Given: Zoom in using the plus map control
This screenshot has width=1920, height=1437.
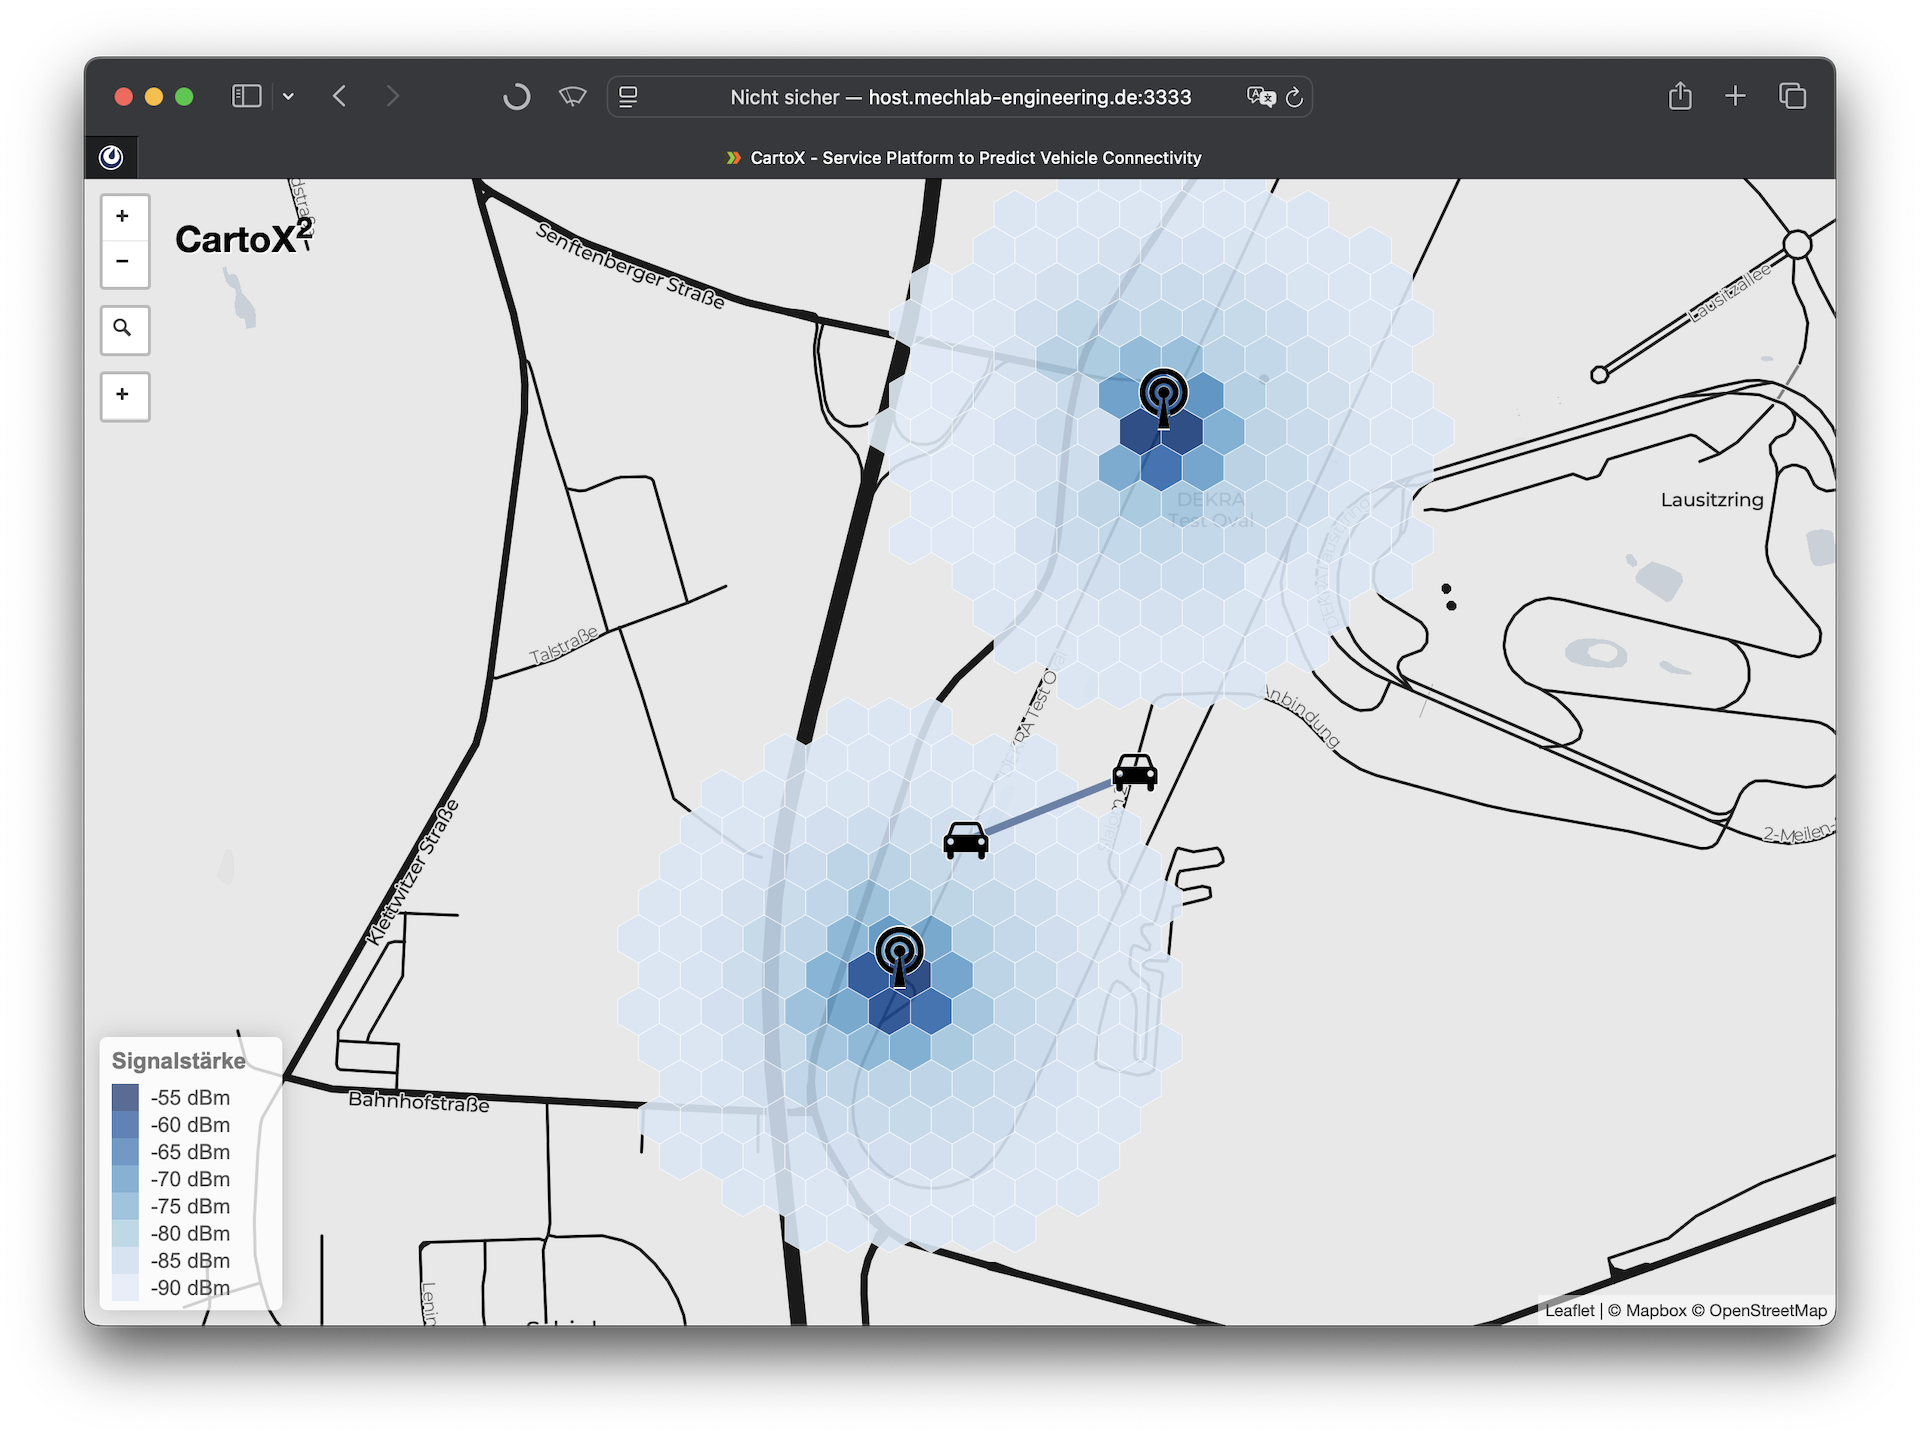Looking at the screenshot, I should click(124, 217).
